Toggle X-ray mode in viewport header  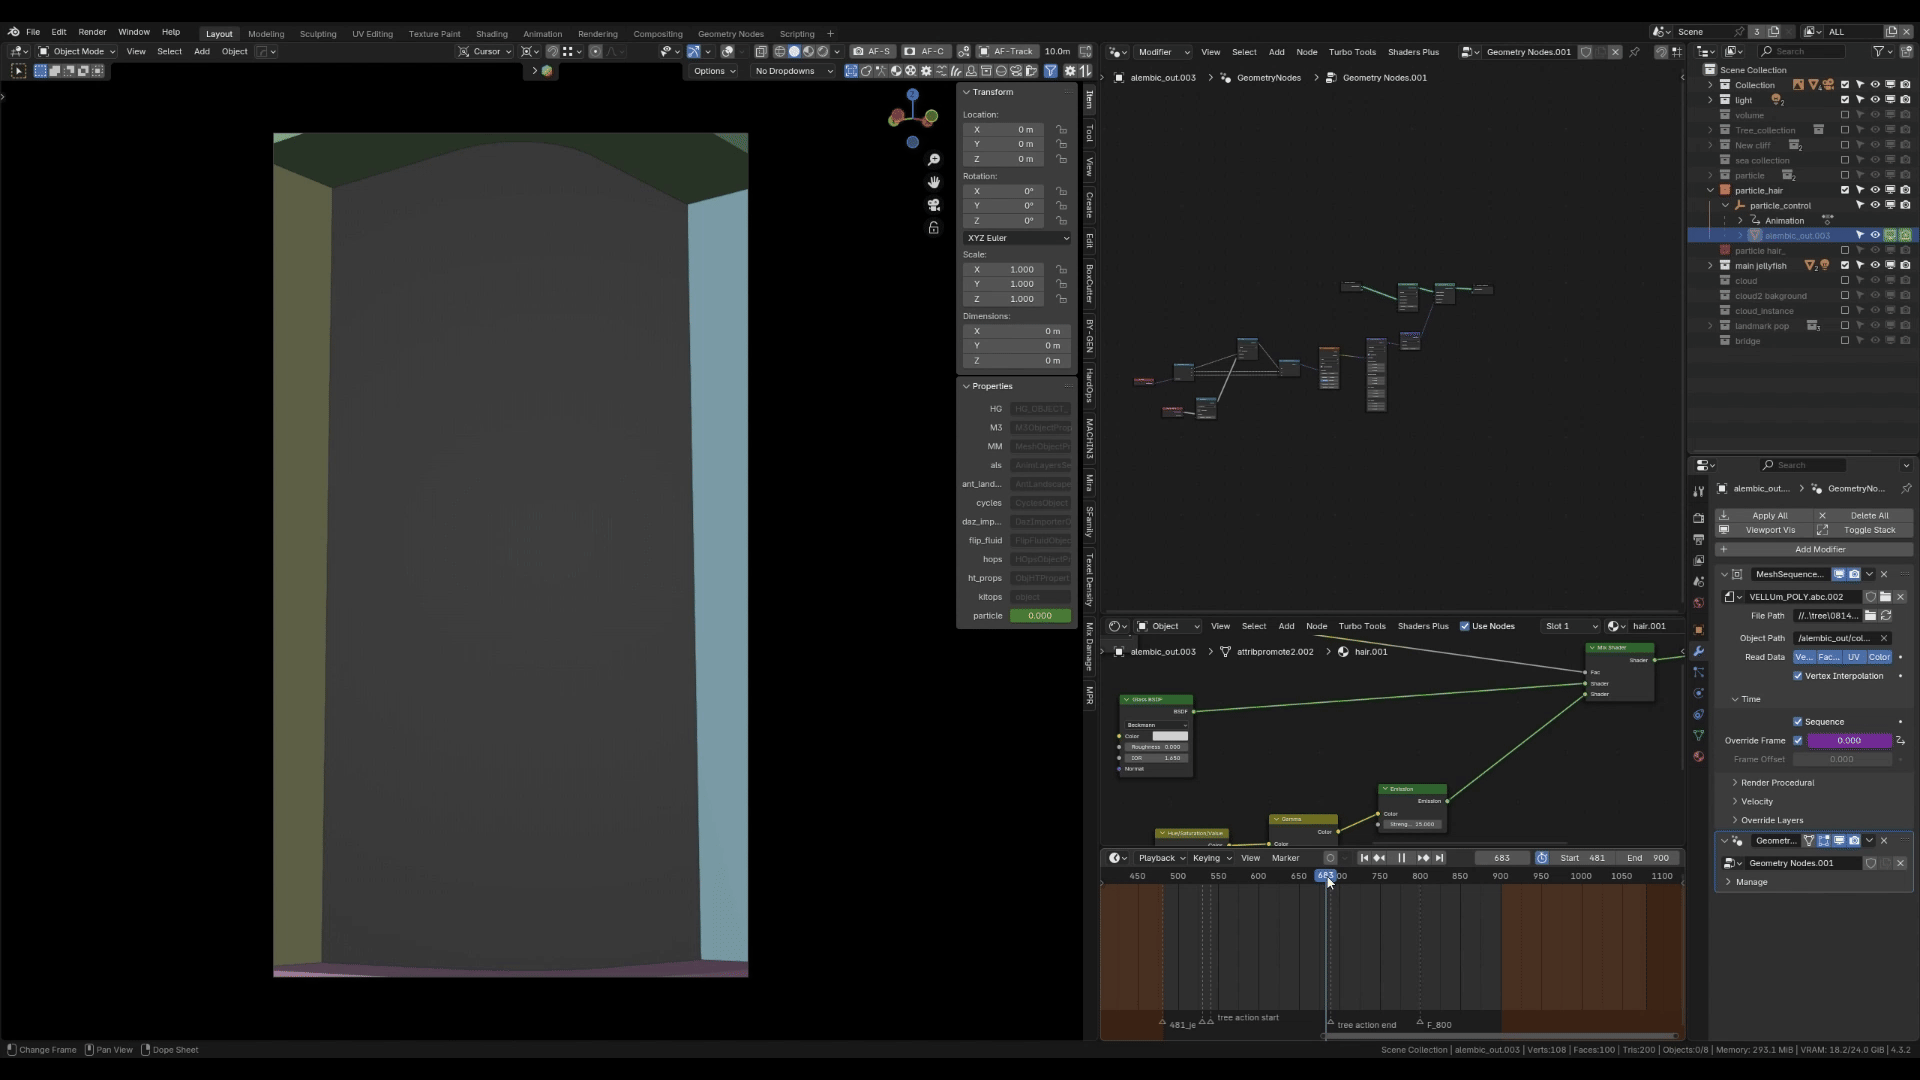(x=761, y=51)
